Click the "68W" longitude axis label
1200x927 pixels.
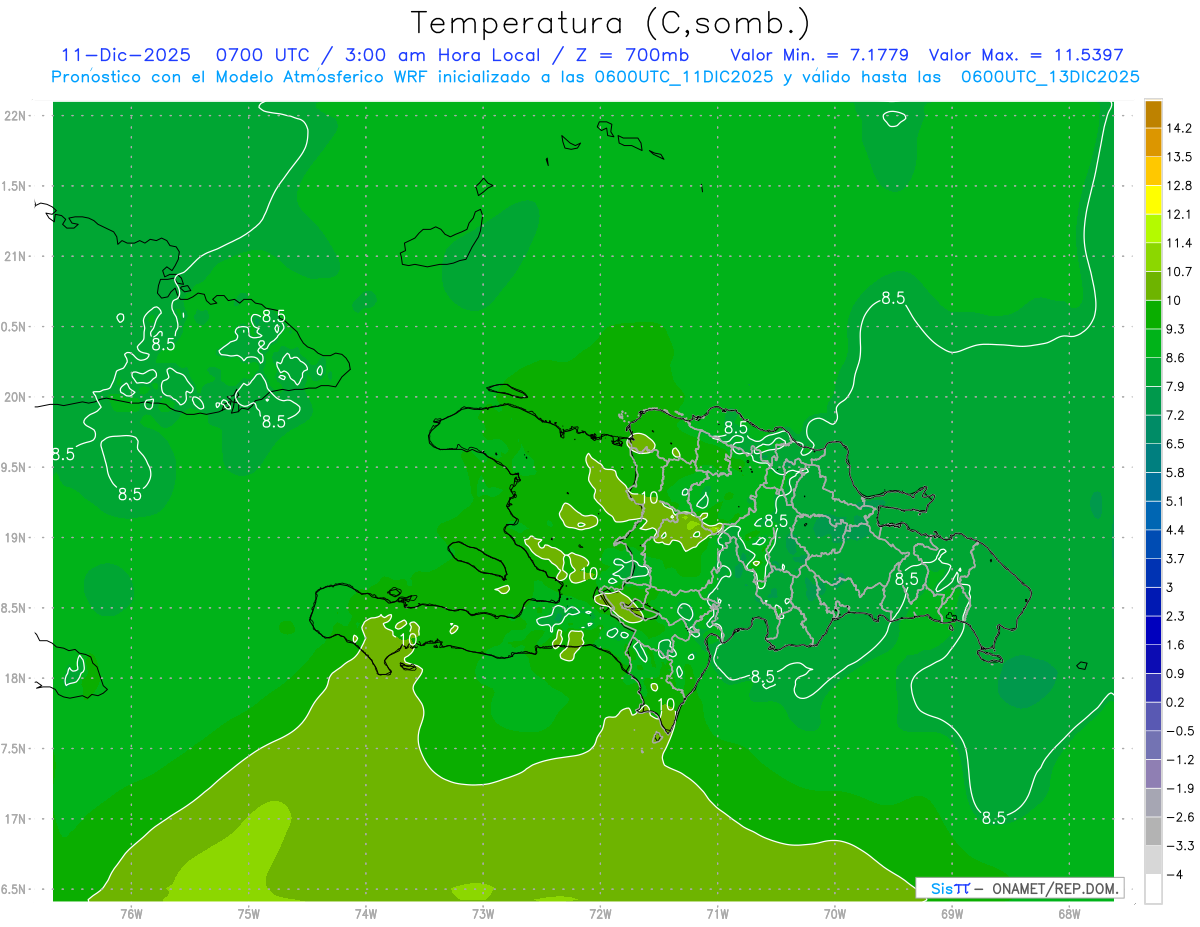1069,913
